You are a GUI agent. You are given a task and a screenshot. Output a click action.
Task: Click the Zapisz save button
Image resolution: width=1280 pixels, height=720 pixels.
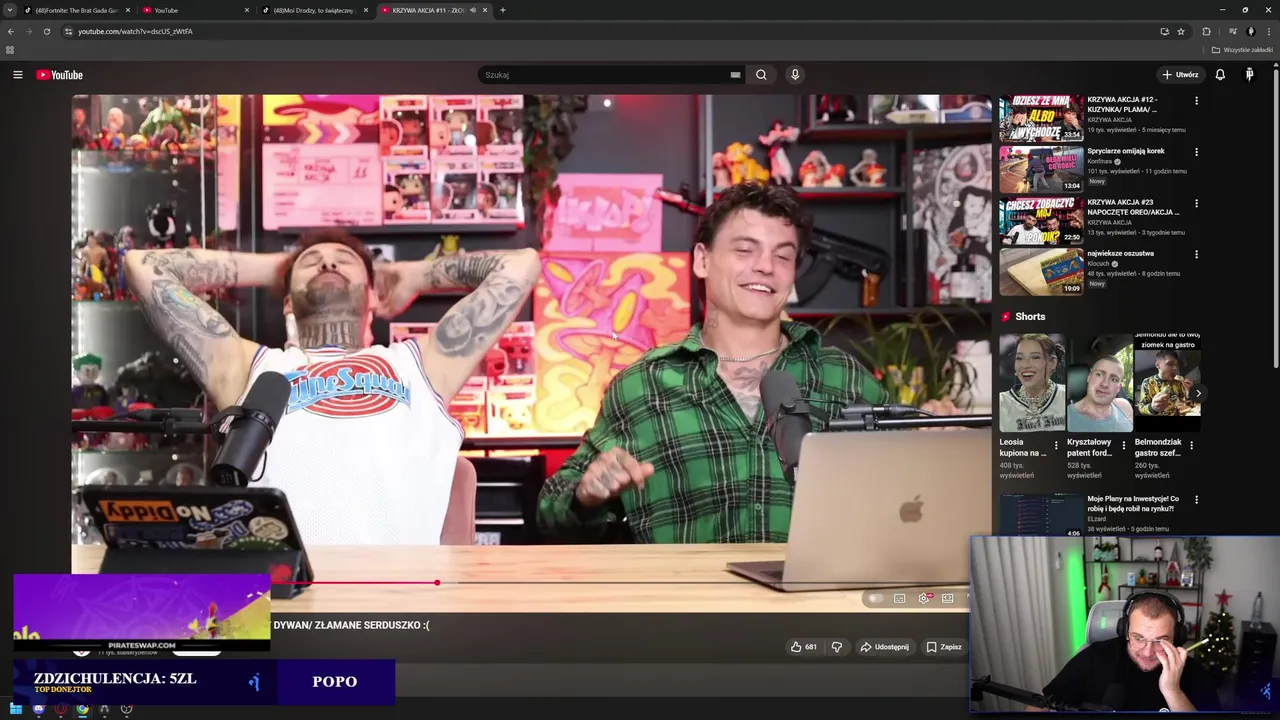[x=944, y=647]
